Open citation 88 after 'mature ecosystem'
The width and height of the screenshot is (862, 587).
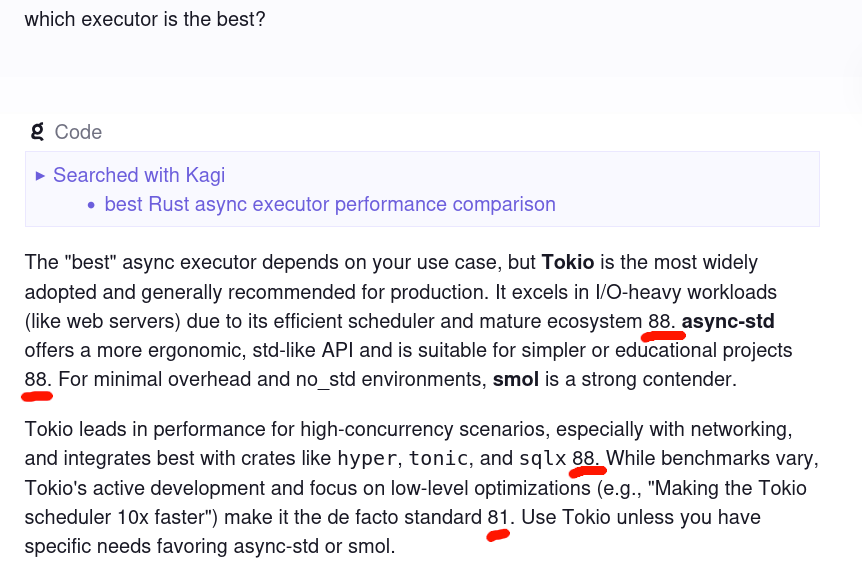tap(659, 322)
